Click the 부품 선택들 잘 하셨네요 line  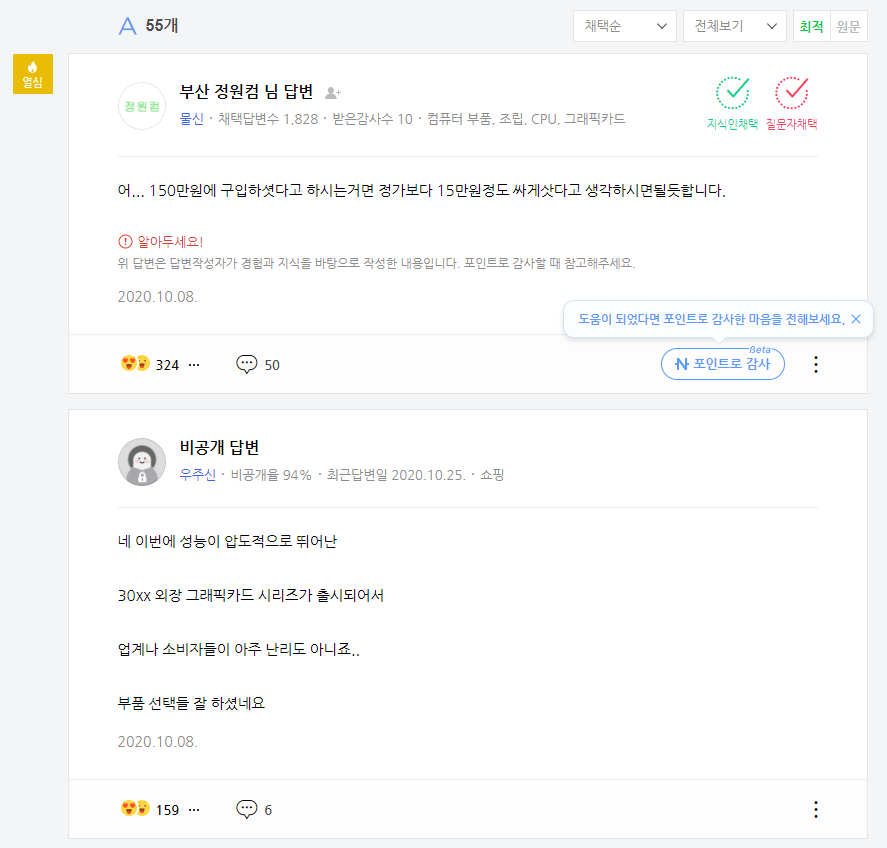click(191, 703)
